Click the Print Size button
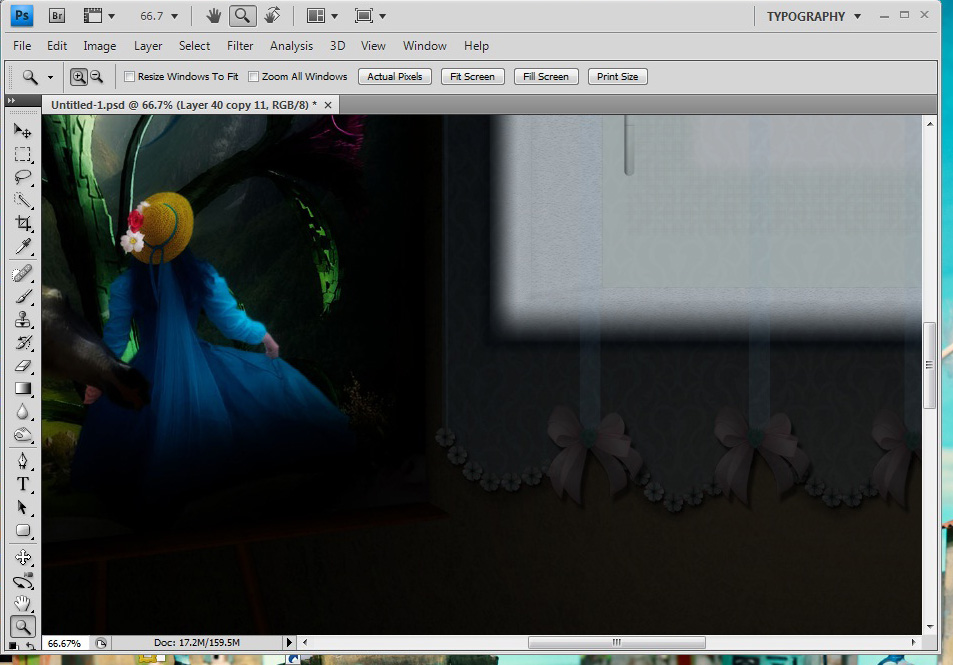This screenshot has width=953, height=665. [618, 77]
